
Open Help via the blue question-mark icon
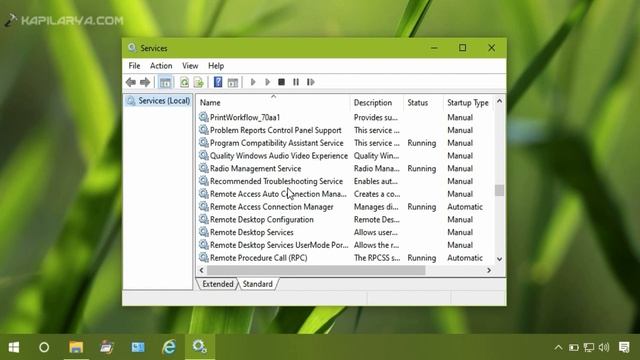coord(218,82)
